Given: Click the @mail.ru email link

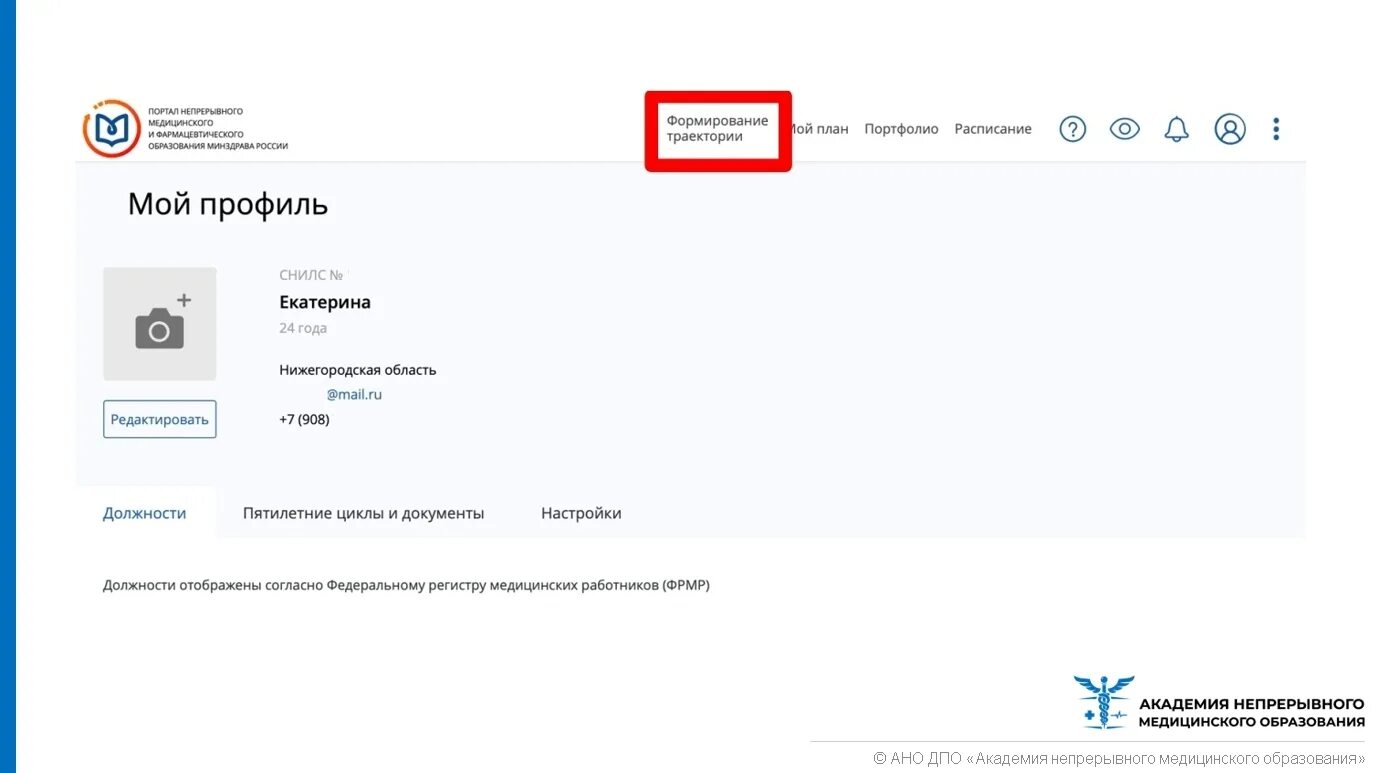Looking at the screenshot, I should pos(354,394).
